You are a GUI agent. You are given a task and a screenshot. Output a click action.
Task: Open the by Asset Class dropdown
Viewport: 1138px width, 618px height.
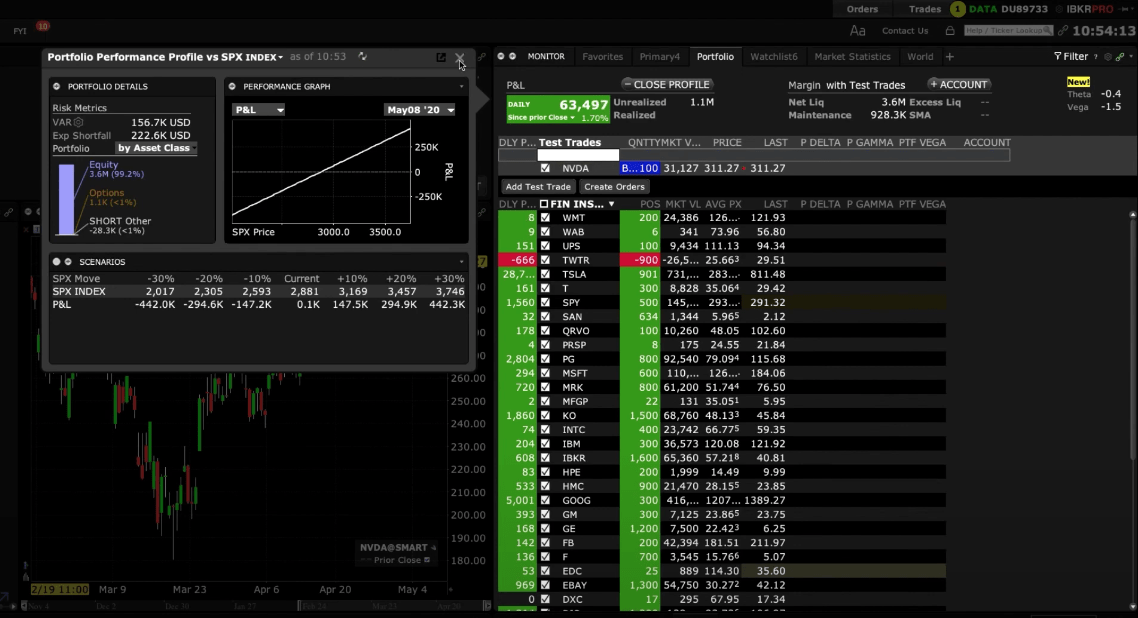(157, 148)
